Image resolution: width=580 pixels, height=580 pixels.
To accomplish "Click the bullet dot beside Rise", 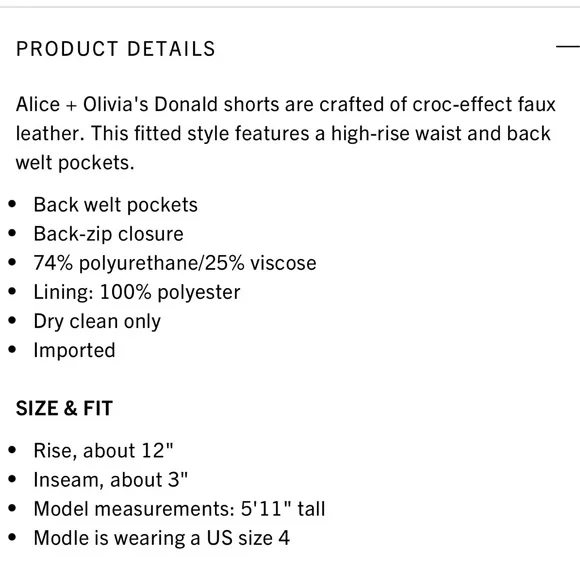I will pos(12,450).
